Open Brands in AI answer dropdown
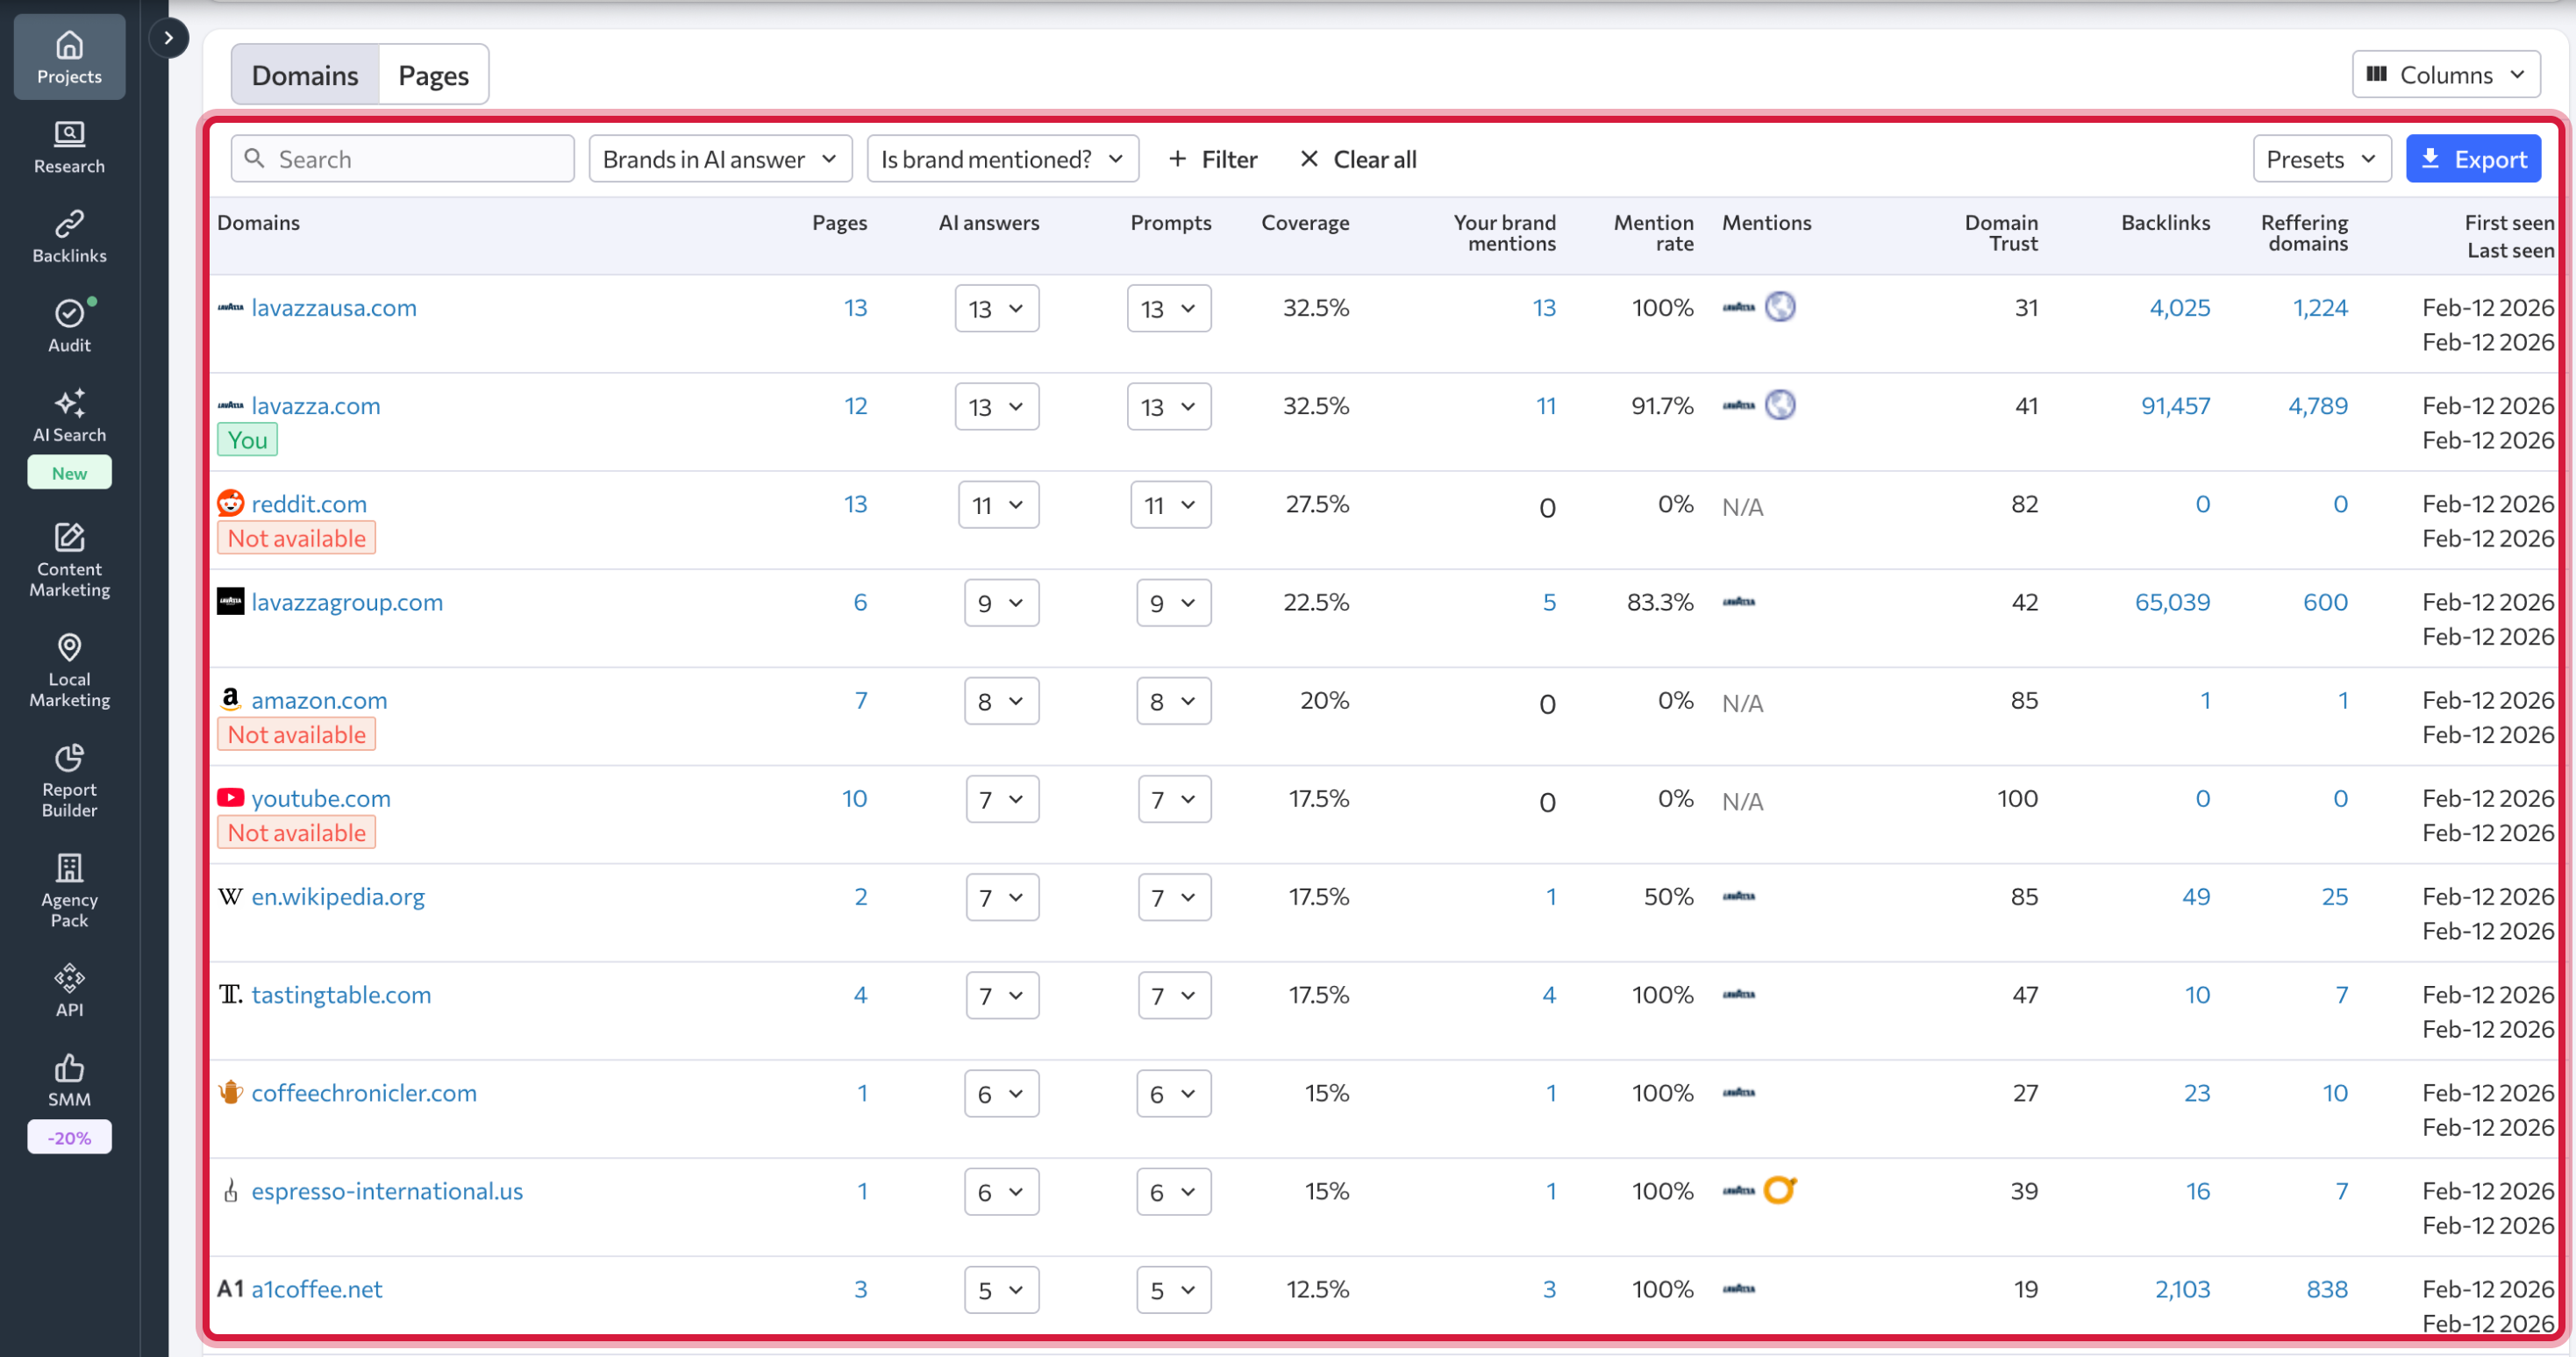 coord(719,159)
